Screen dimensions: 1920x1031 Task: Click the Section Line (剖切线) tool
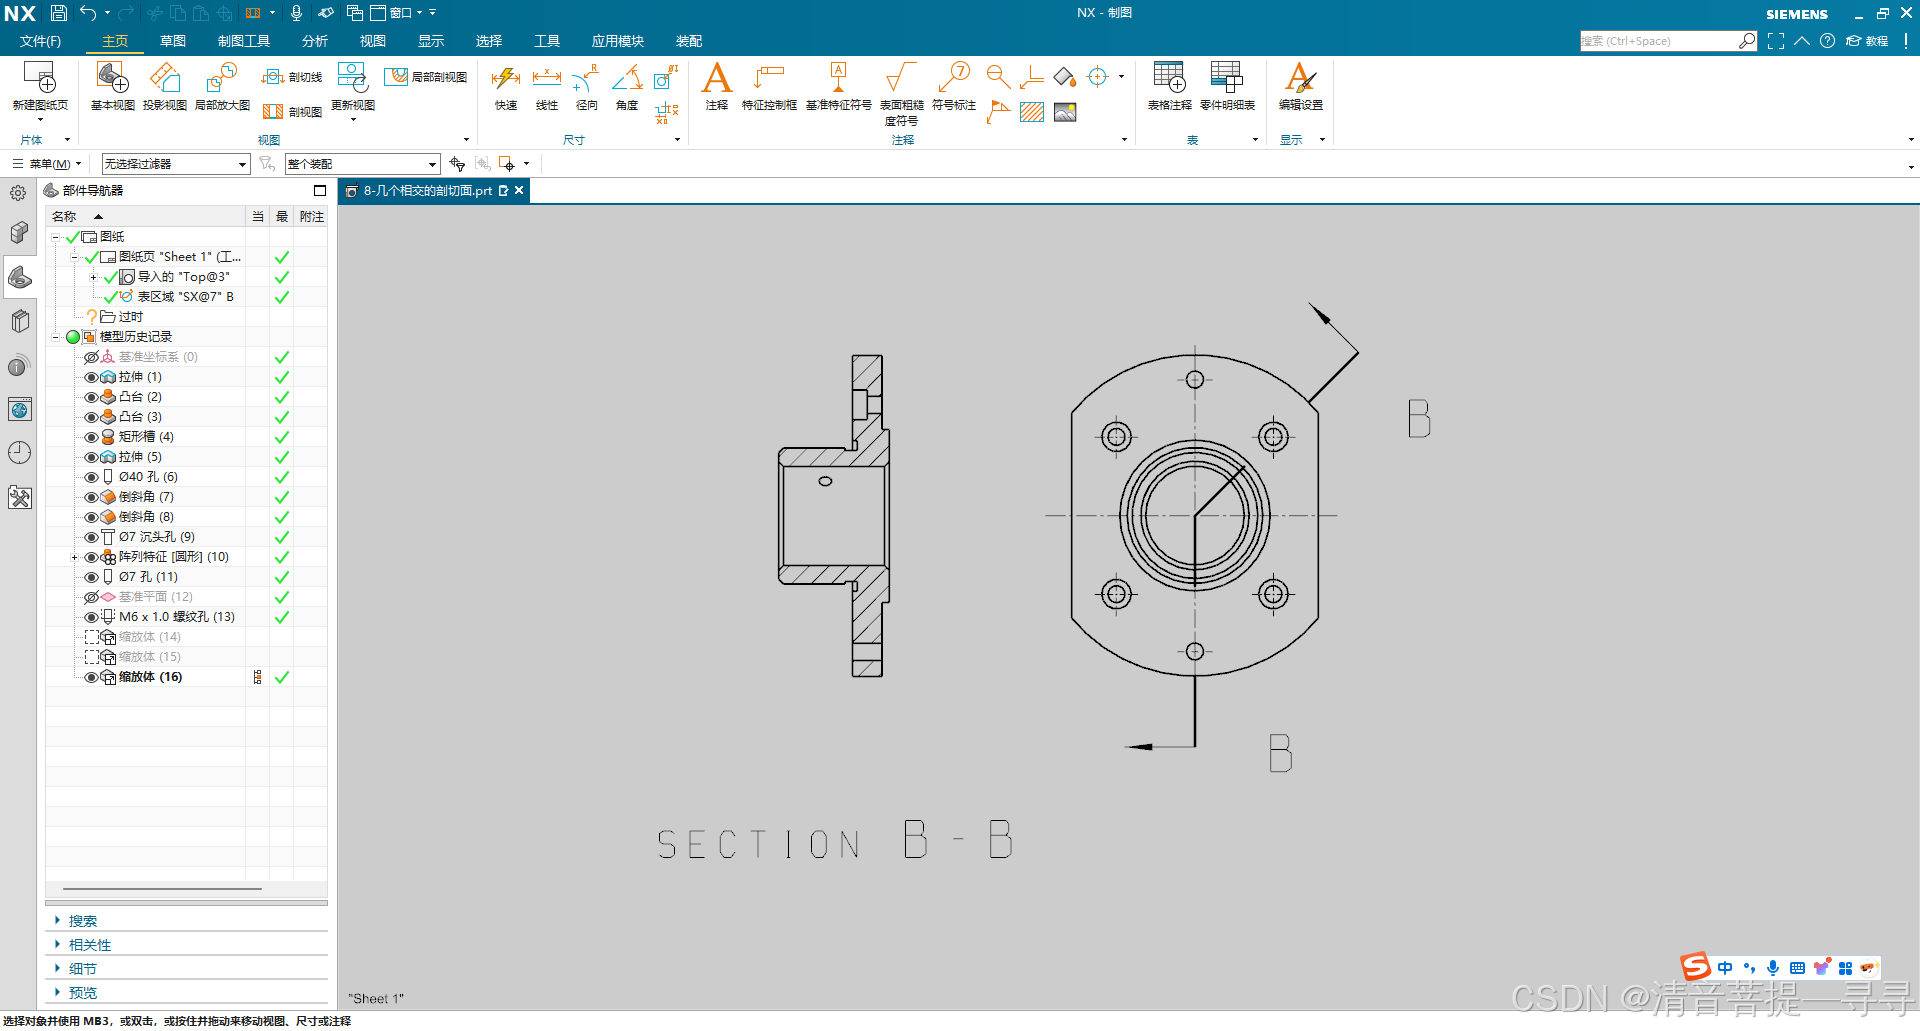[292, 77]
